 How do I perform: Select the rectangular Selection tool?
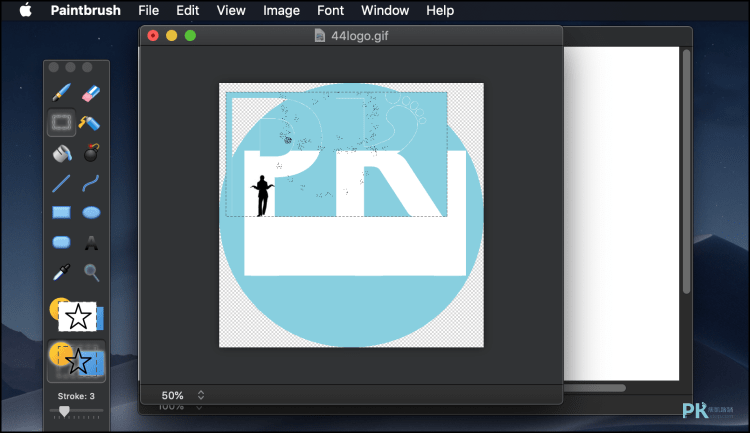click(61, 122)
